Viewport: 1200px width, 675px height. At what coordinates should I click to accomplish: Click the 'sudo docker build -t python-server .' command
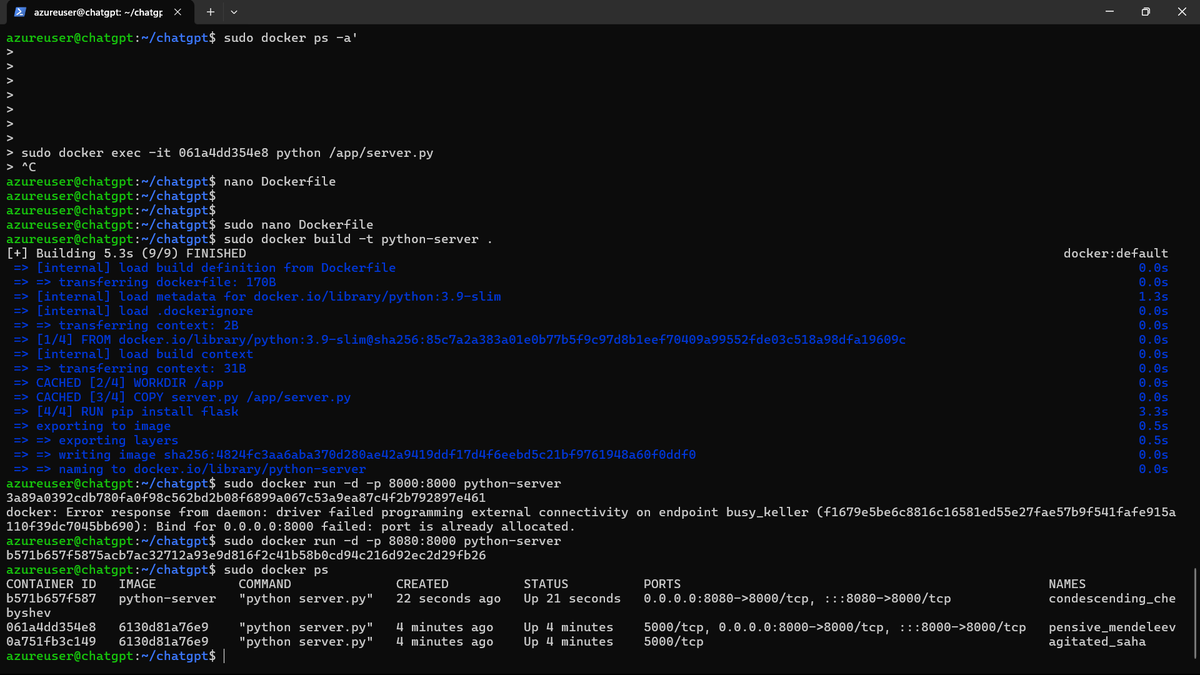tap(358, 239)
